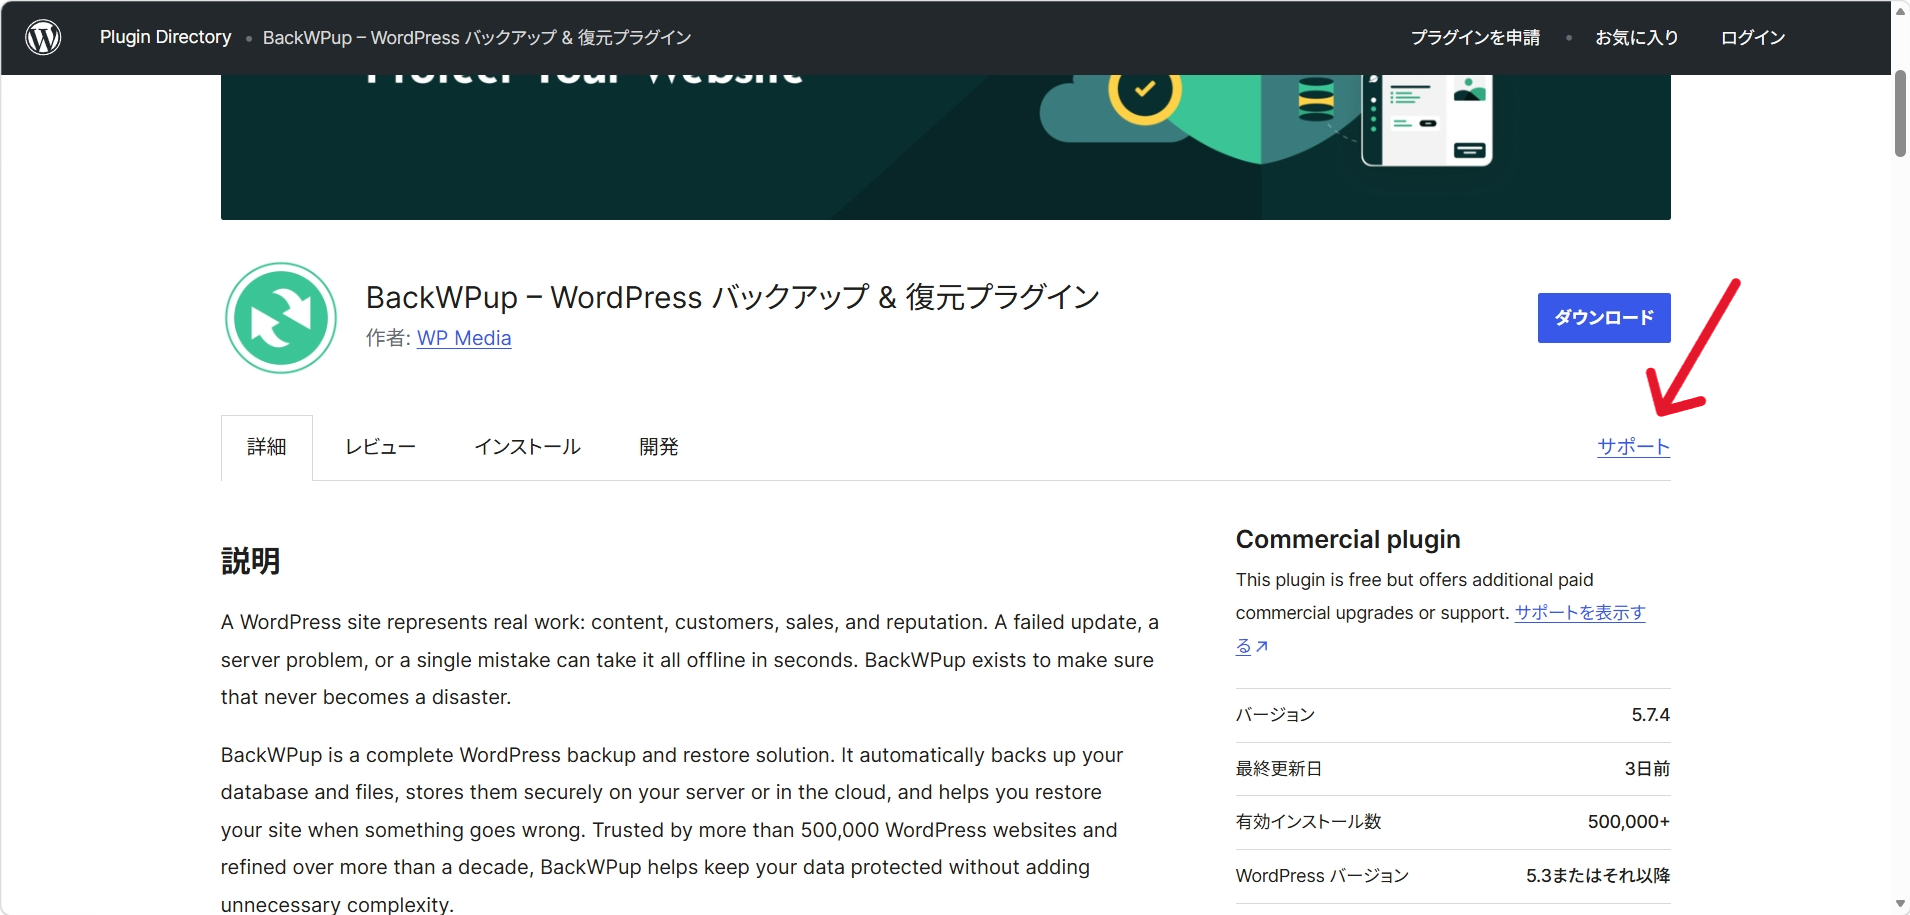Open プラグインを申請 in the header
This screenshot has width=1910, height=915.
tap(1475, 37)
